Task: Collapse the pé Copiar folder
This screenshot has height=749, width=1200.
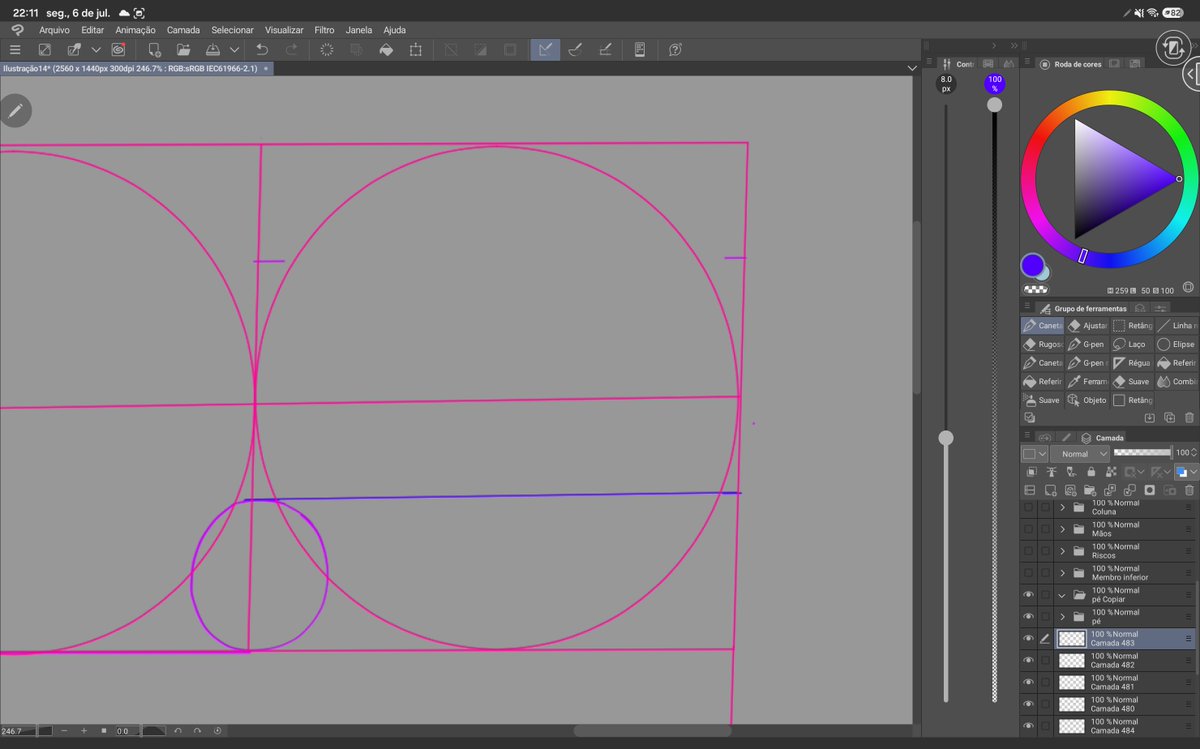Action: pos(1062,595)
